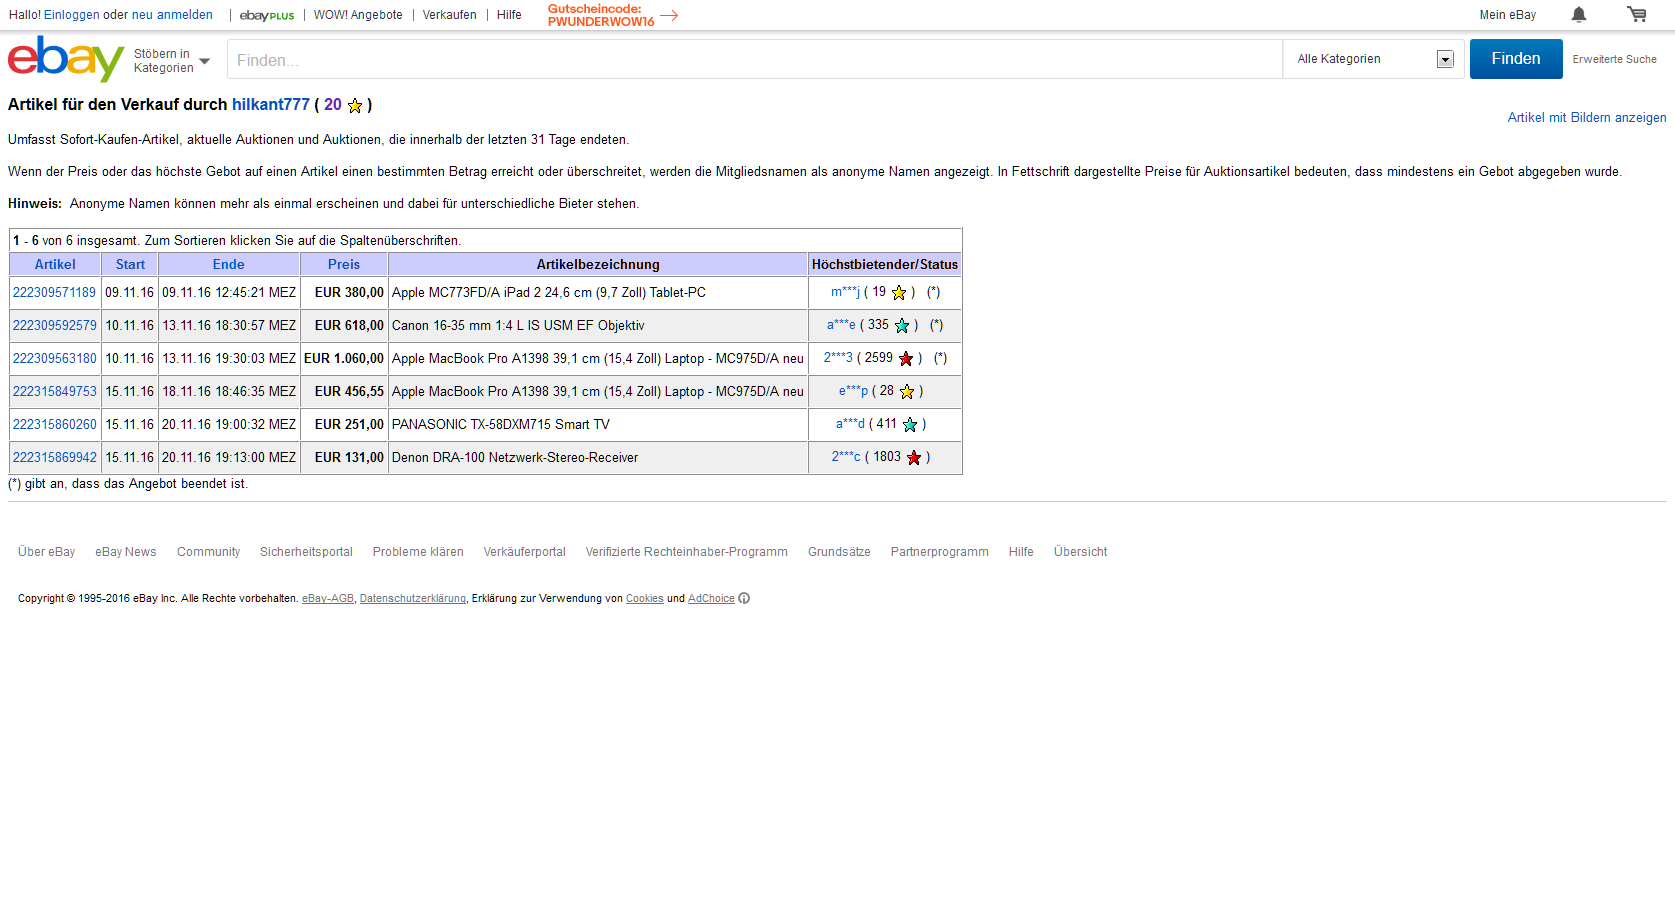Select the Denon DRA-100 Netzwerk-Stereo-Receiver title
Viewport: 1675px width, 908px height.
coord(515,458)
